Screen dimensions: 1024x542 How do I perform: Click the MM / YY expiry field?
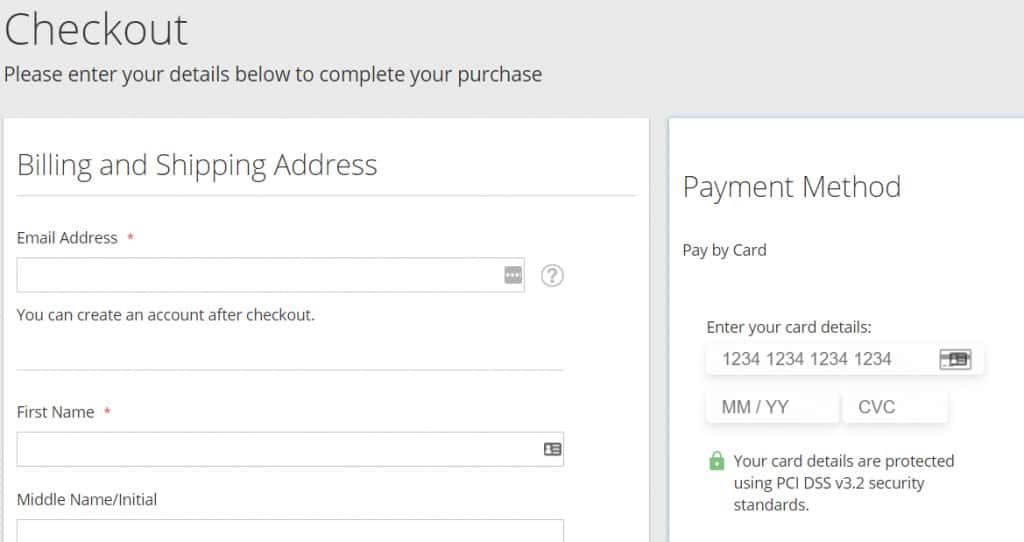(772, 407)
